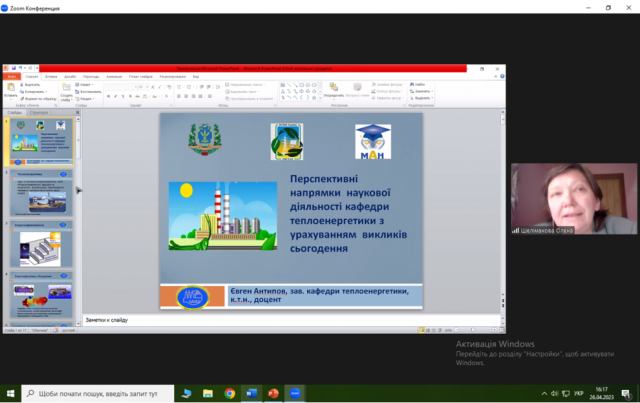Click the Windows taskbar search box

95,393
